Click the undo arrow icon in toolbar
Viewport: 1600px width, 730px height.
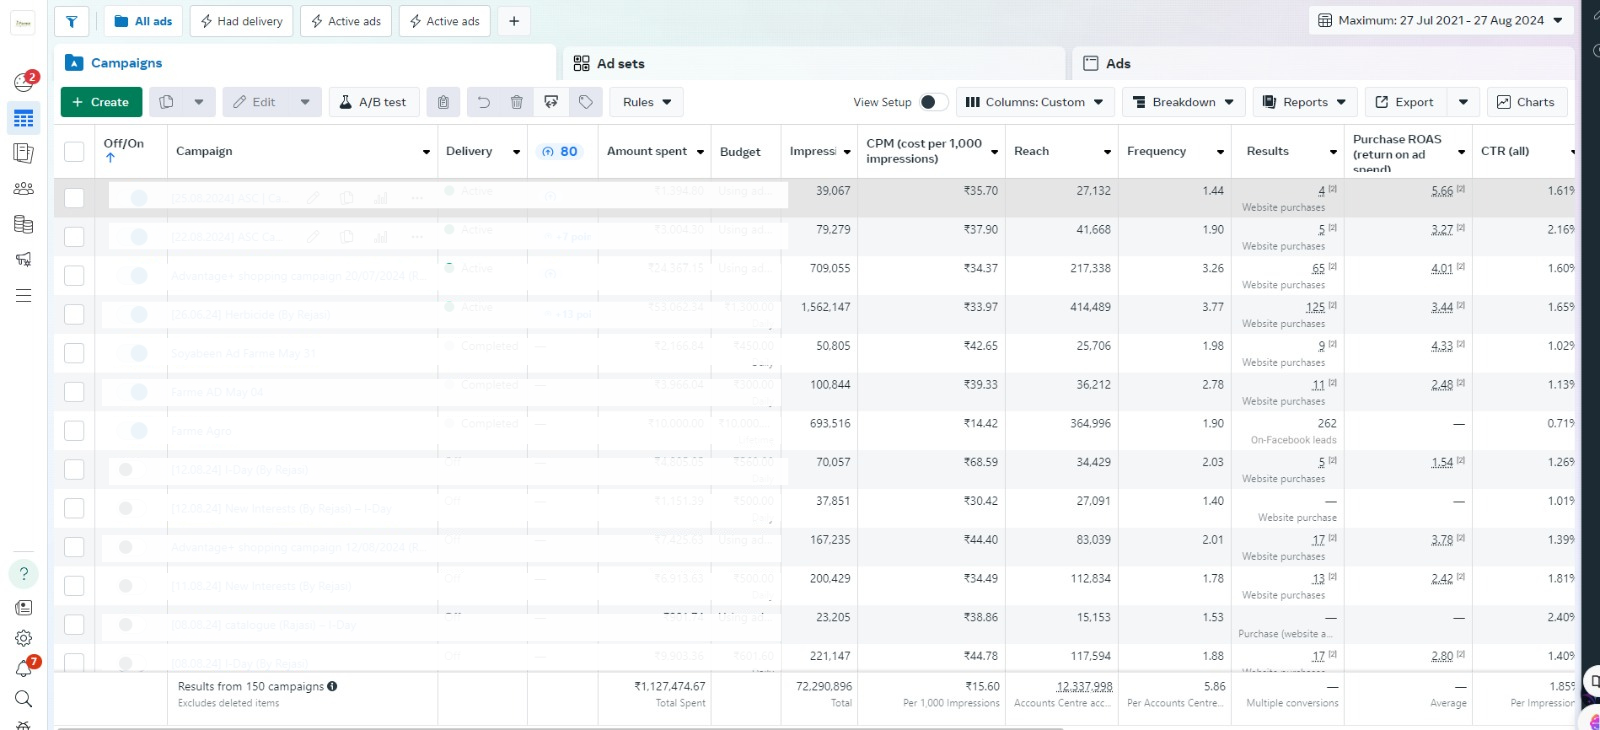(484, 102)
